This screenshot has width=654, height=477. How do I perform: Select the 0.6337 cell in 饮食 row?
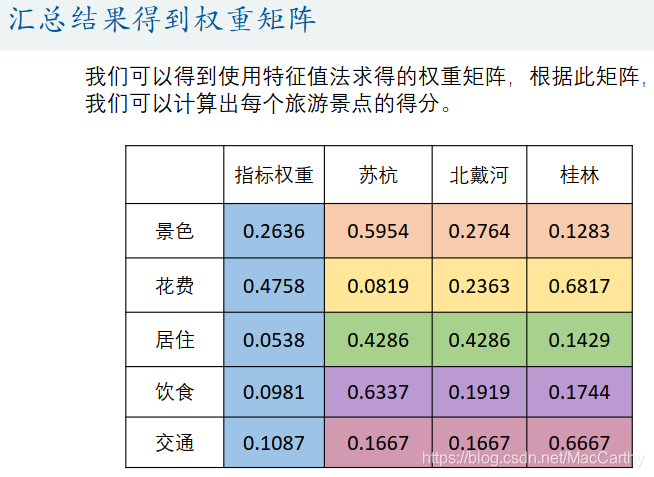click(378, 392)
